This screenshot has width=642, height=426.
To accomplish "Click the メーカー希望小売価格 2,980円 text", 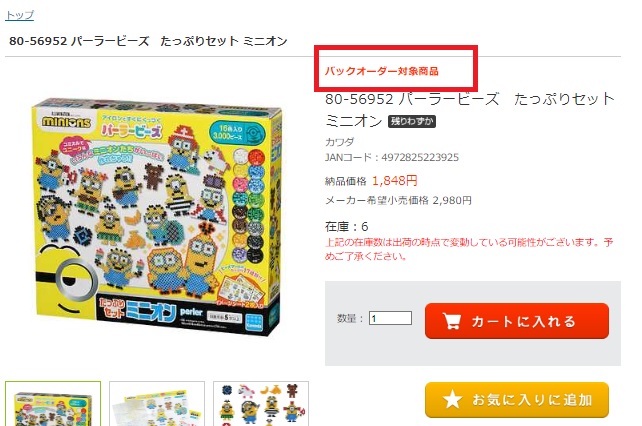I will (398, 200).
